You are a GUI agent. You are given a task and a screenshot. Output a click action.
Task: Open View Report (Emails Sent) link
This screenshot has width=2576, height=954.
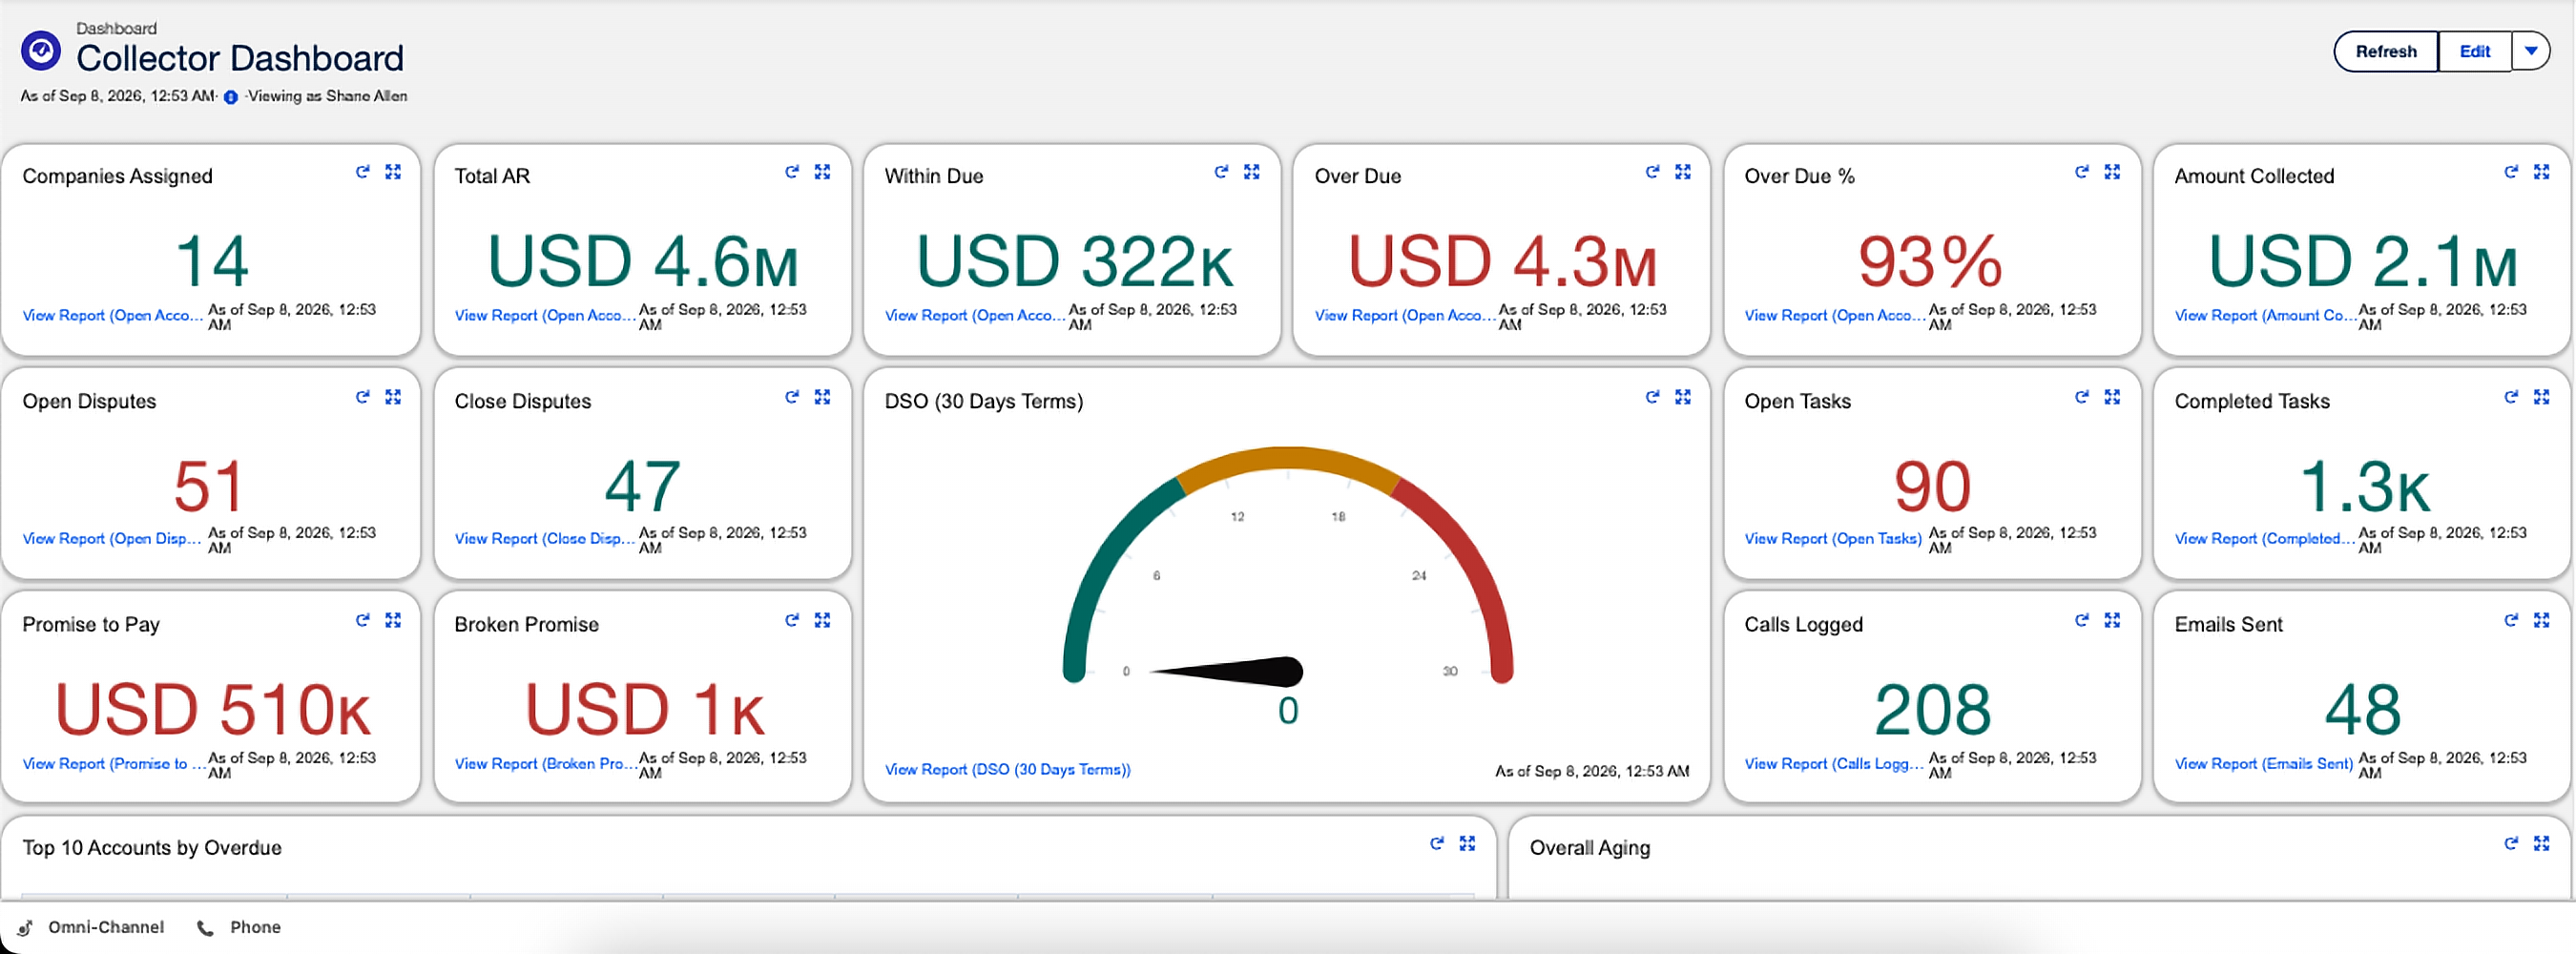(x=2264, y=763)
